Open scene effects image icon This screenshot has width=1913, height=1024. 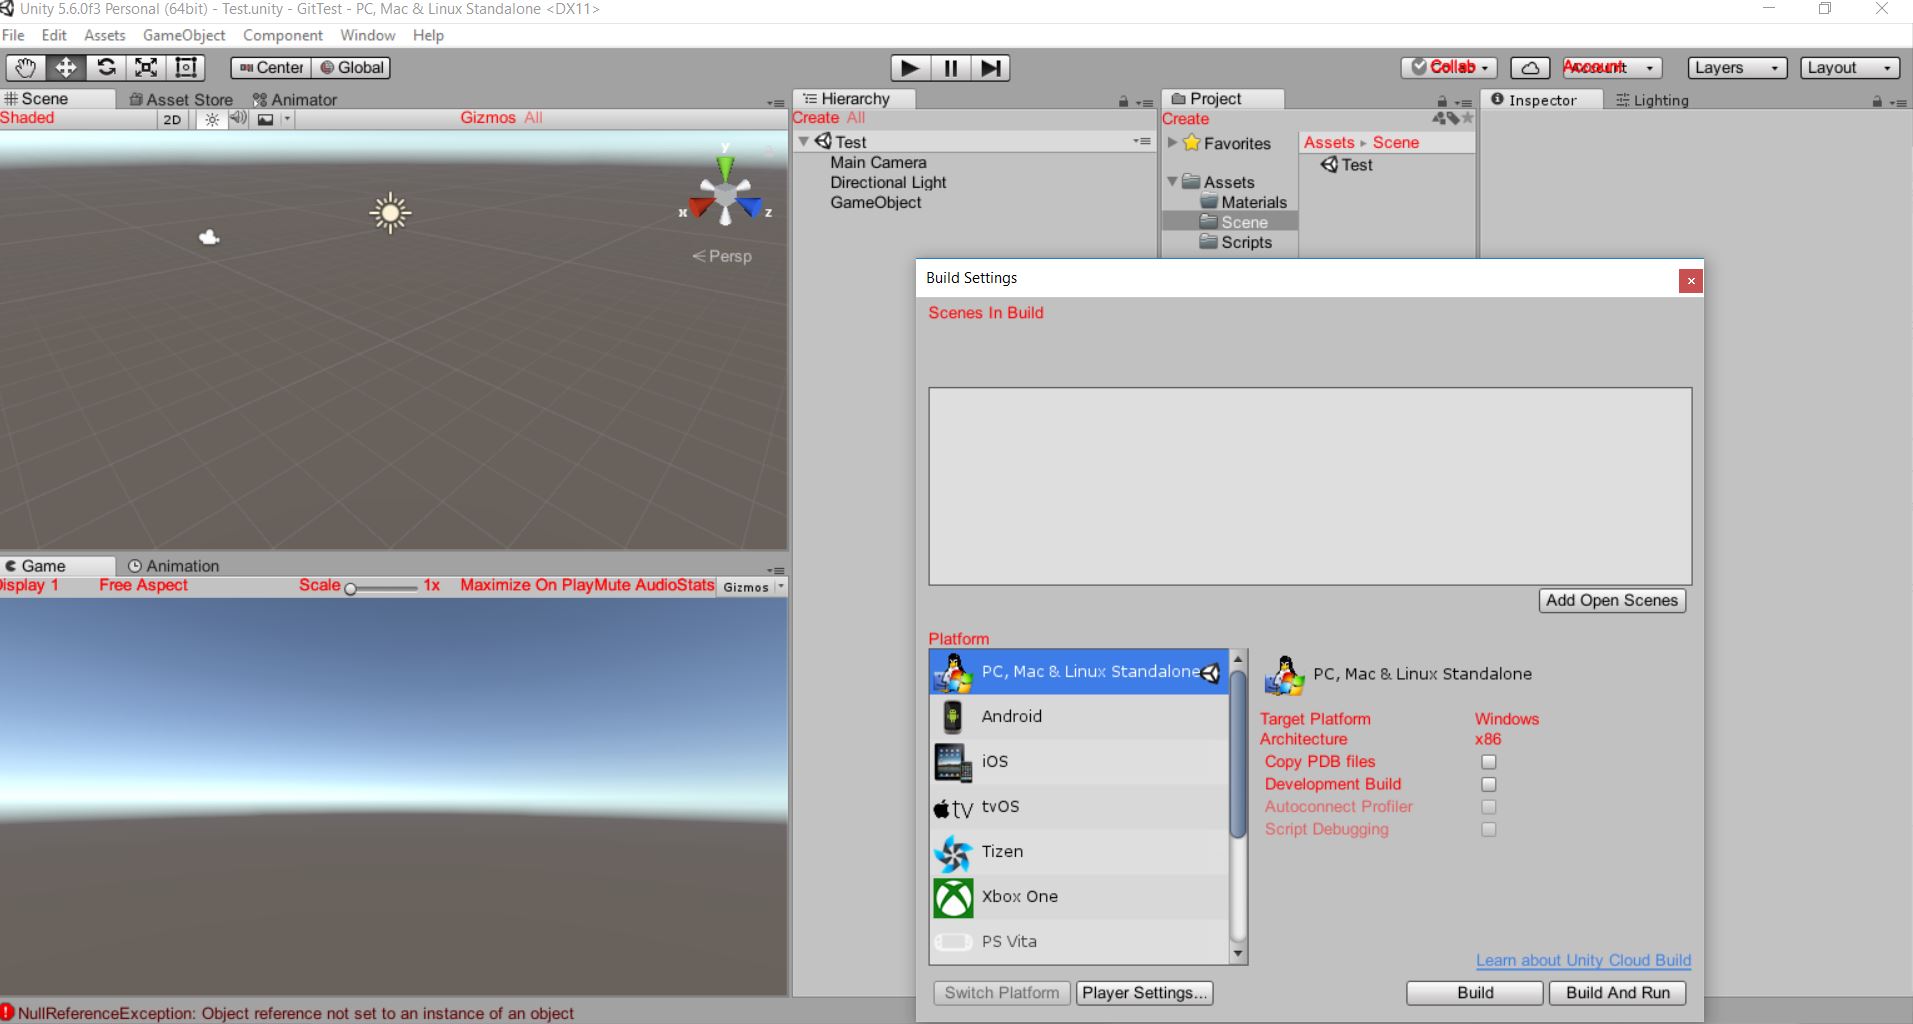[x=265, y=119]
